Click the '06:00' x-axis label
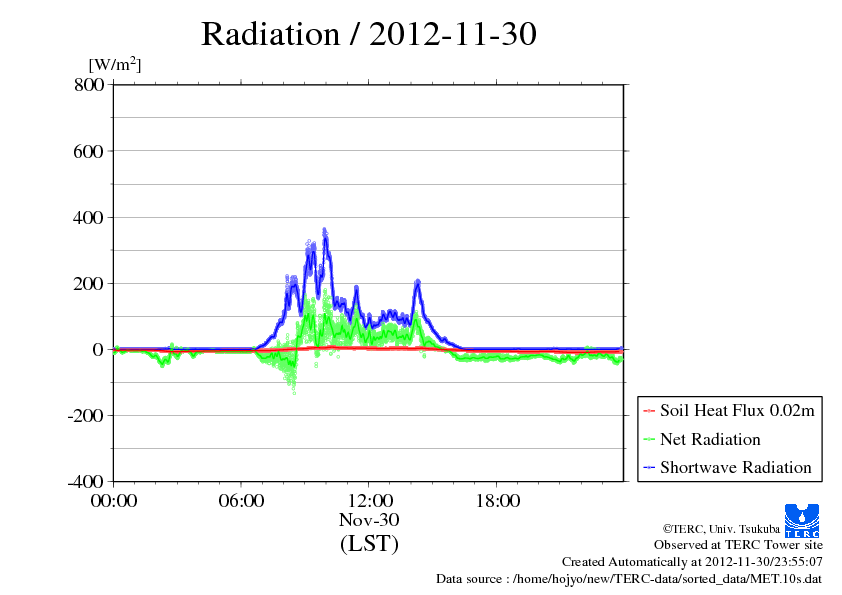Viewport: 842px width, 595px height. (x=241, y=501)
